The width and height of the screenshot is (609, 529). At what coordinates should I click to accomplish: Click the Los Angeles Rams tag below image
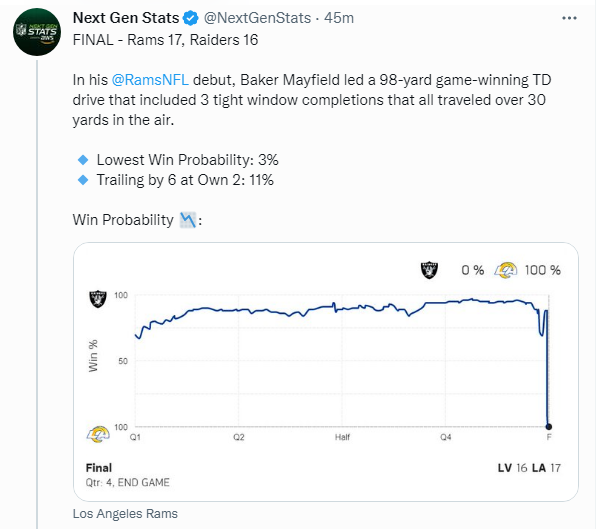[x=125, y=514]
